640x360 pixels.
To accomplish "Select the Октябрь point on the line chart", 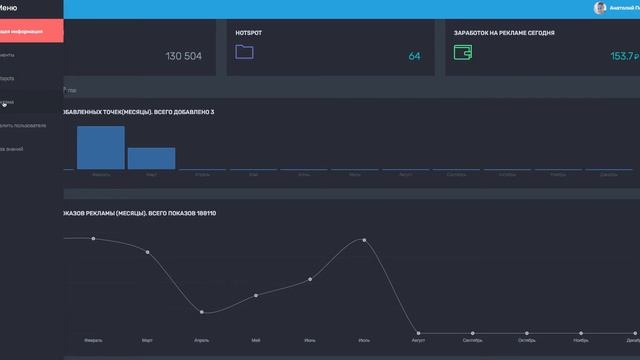I will point(527,333).
